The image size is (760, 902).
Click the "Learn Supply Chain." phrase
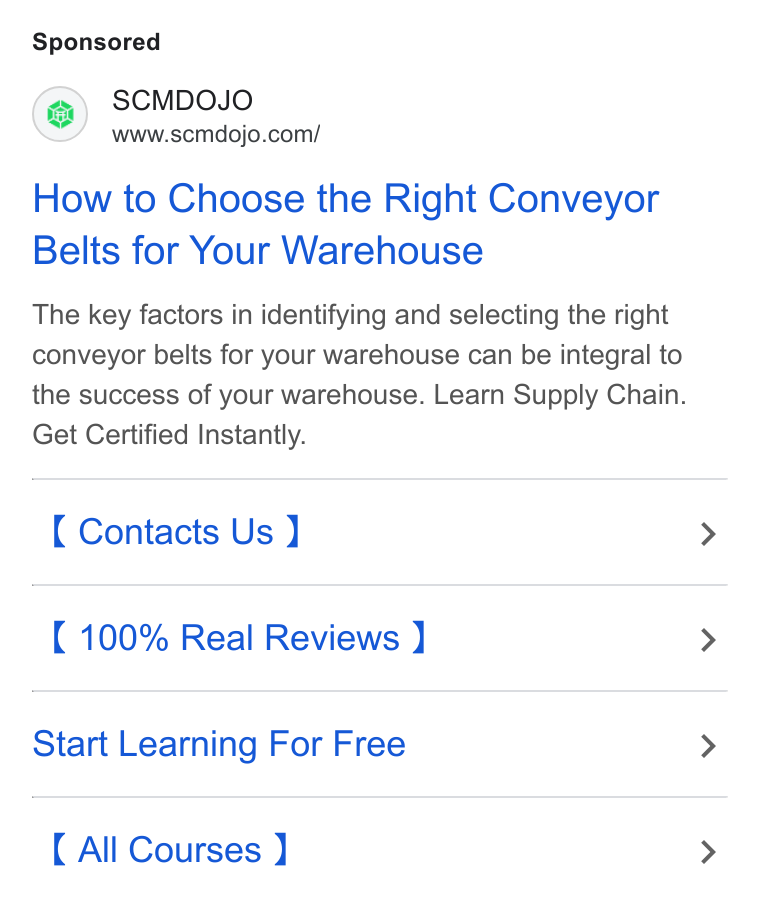tap(560, 395)
